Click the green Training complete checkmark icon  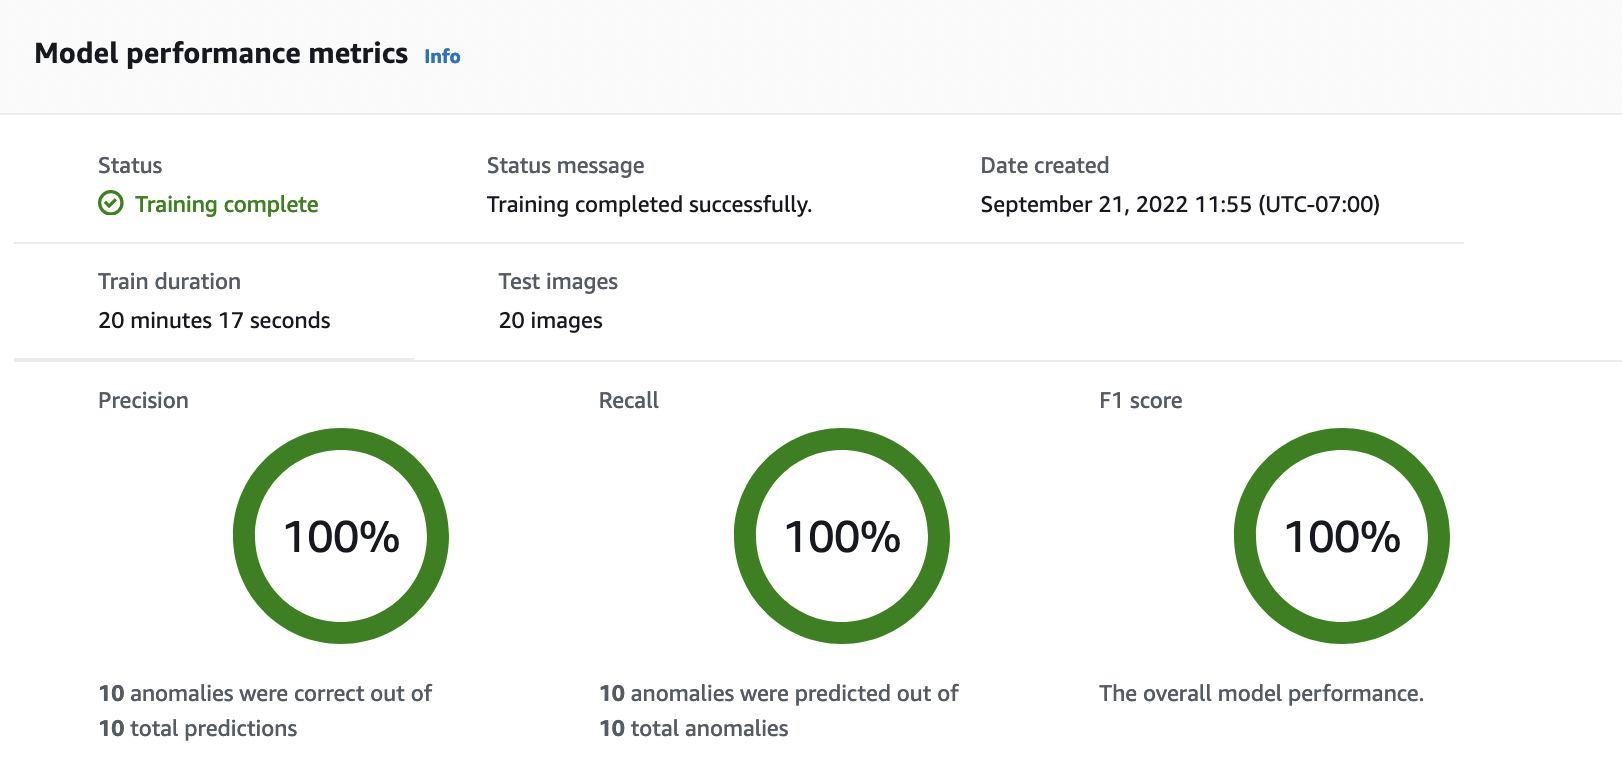pos(111,204)
